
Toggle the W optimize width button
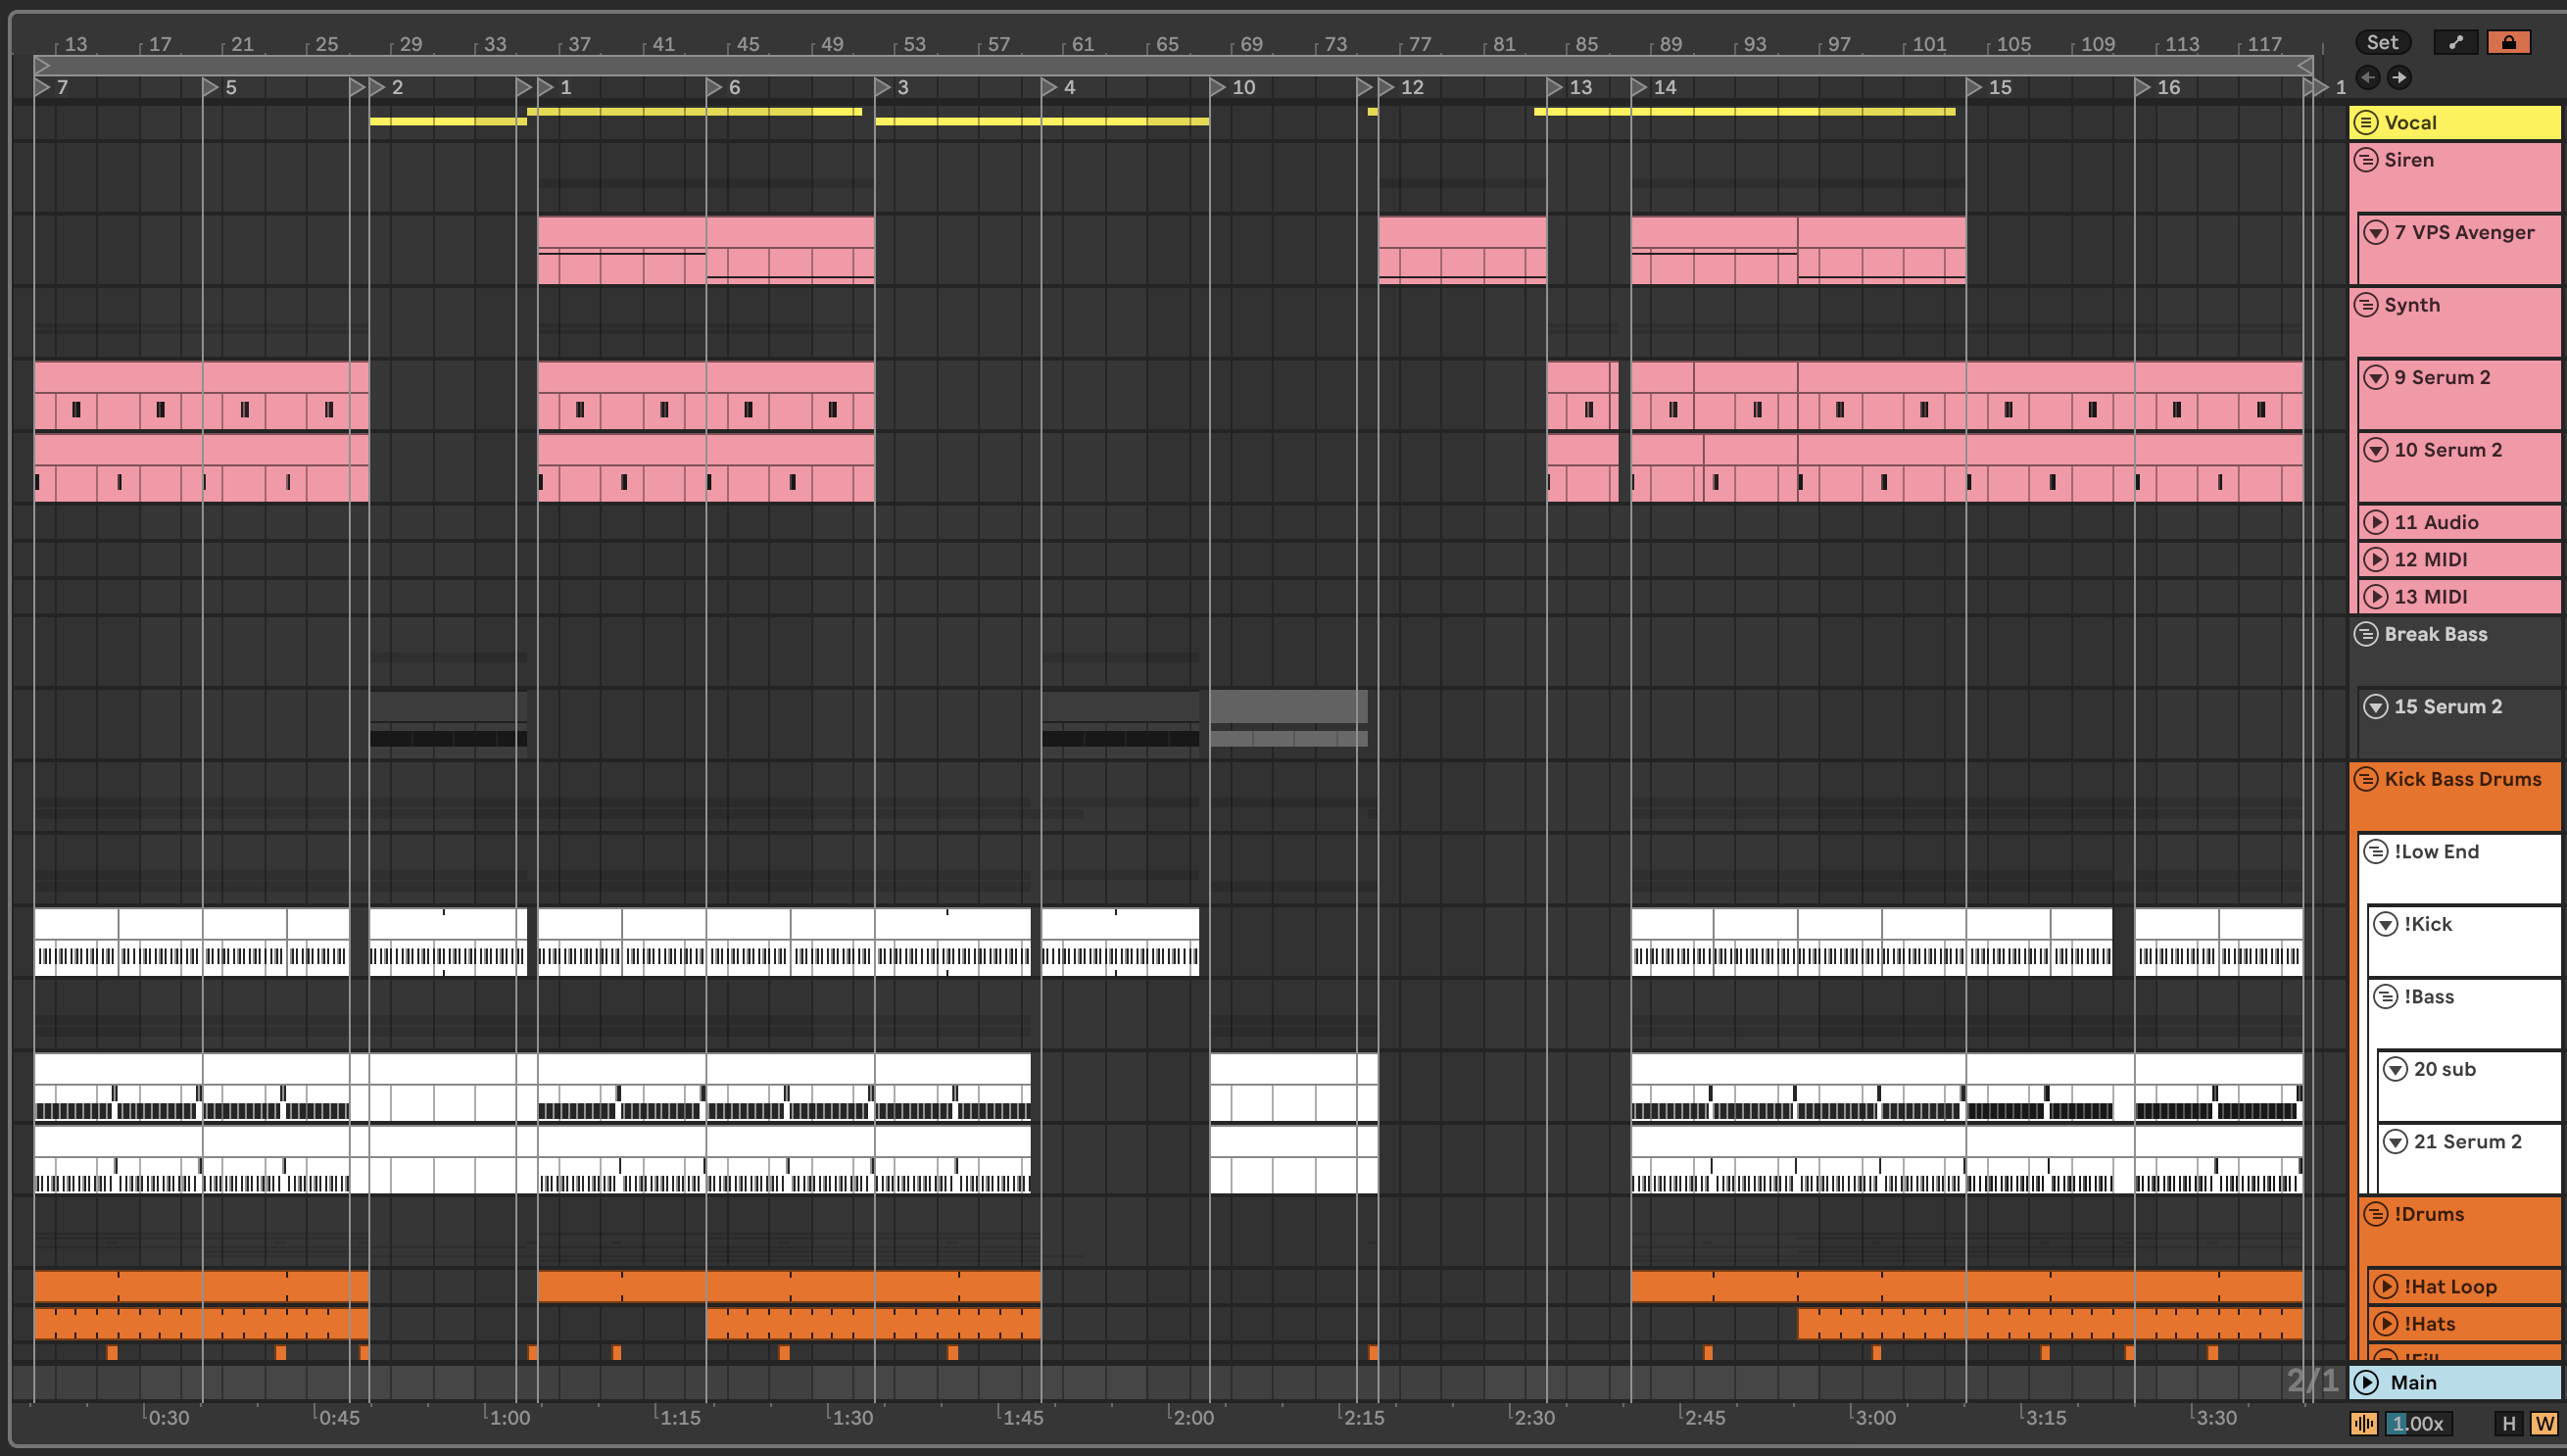(x=2544, y=1423)
